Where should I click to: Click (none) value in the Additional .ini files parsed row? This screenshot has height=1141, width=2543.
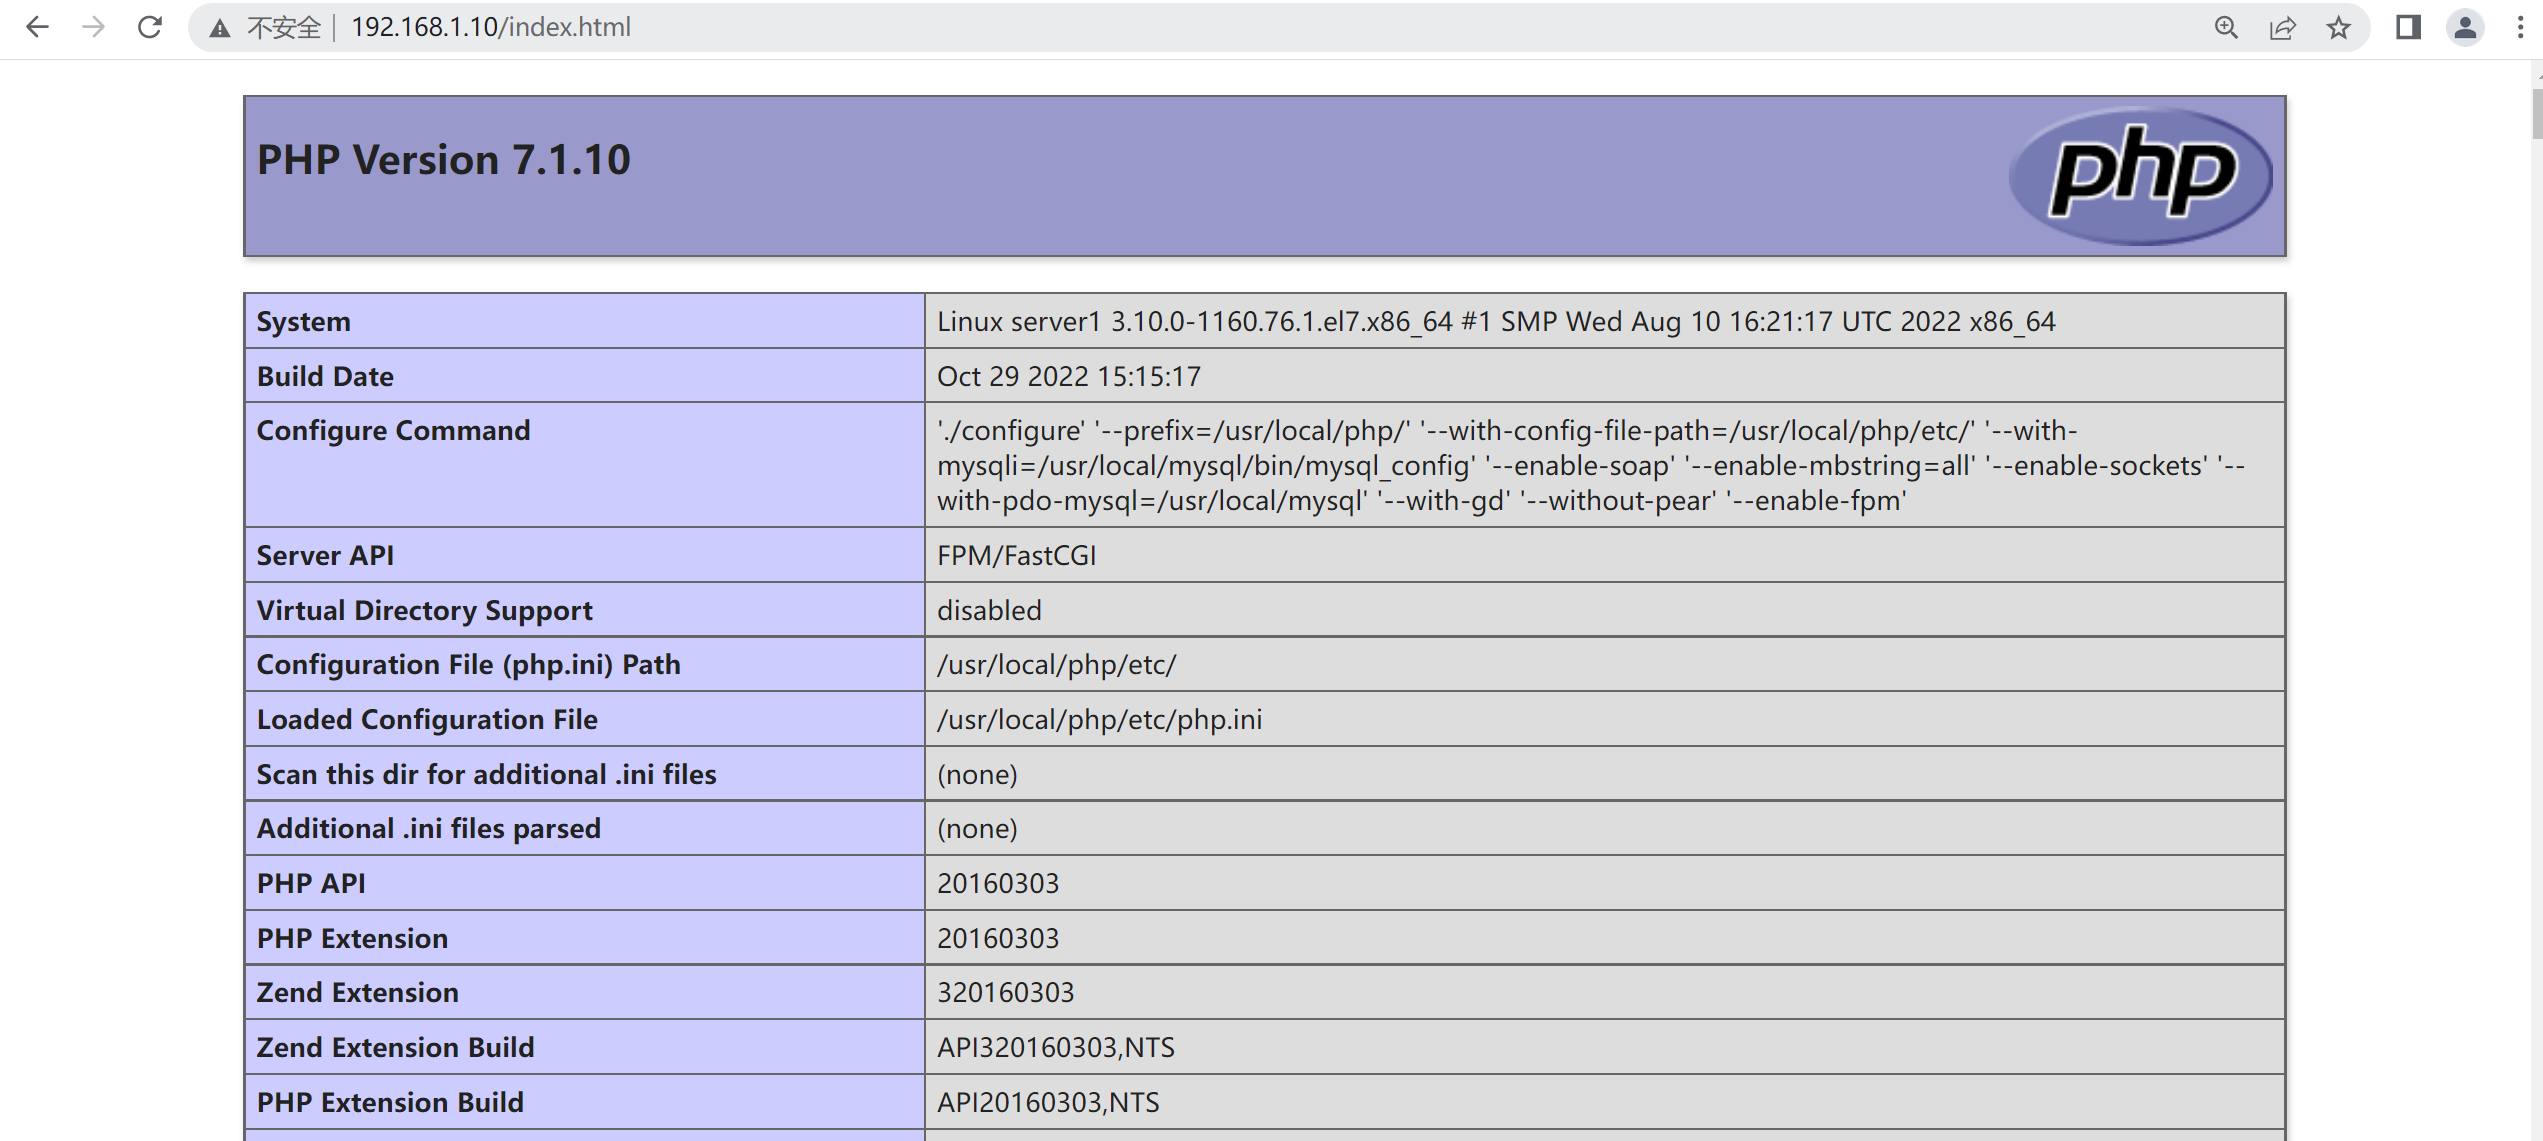(x=977, y=829)
